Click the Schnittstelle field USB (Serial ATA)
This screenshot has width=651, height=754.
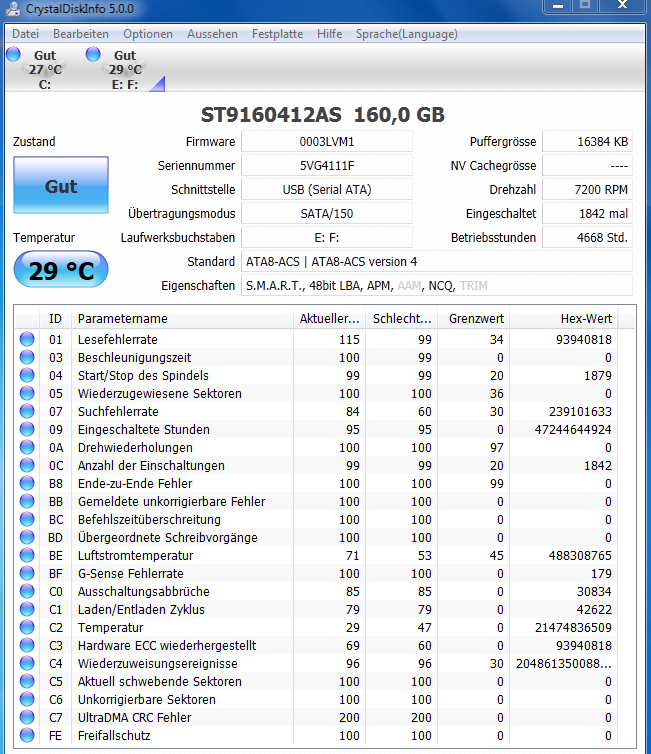click(327, 189)
